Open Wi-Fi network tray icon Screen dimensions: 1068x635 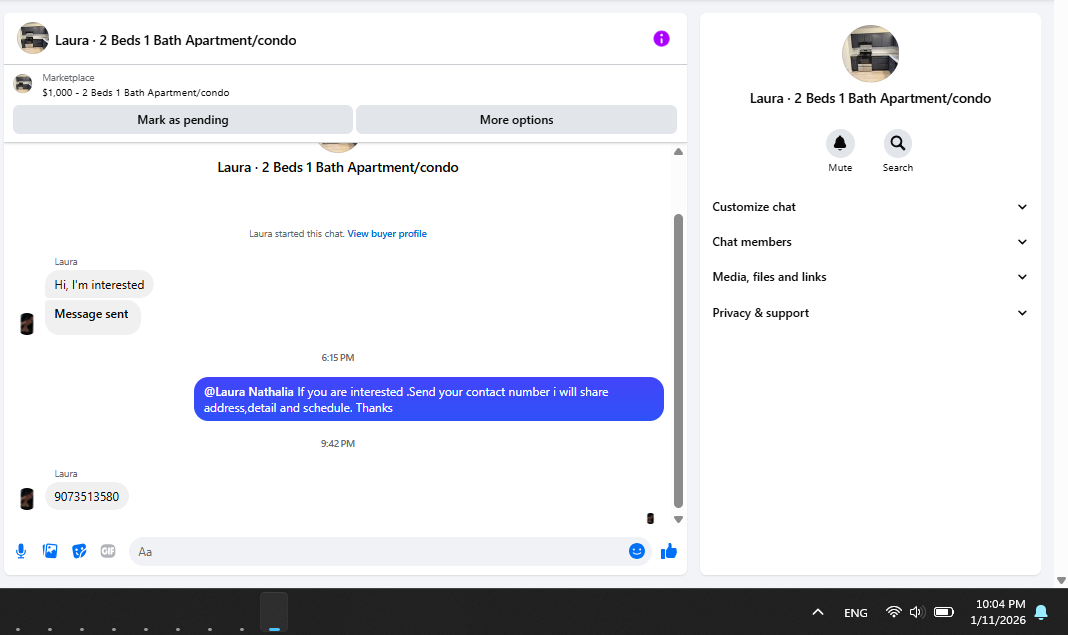point(894,612)
